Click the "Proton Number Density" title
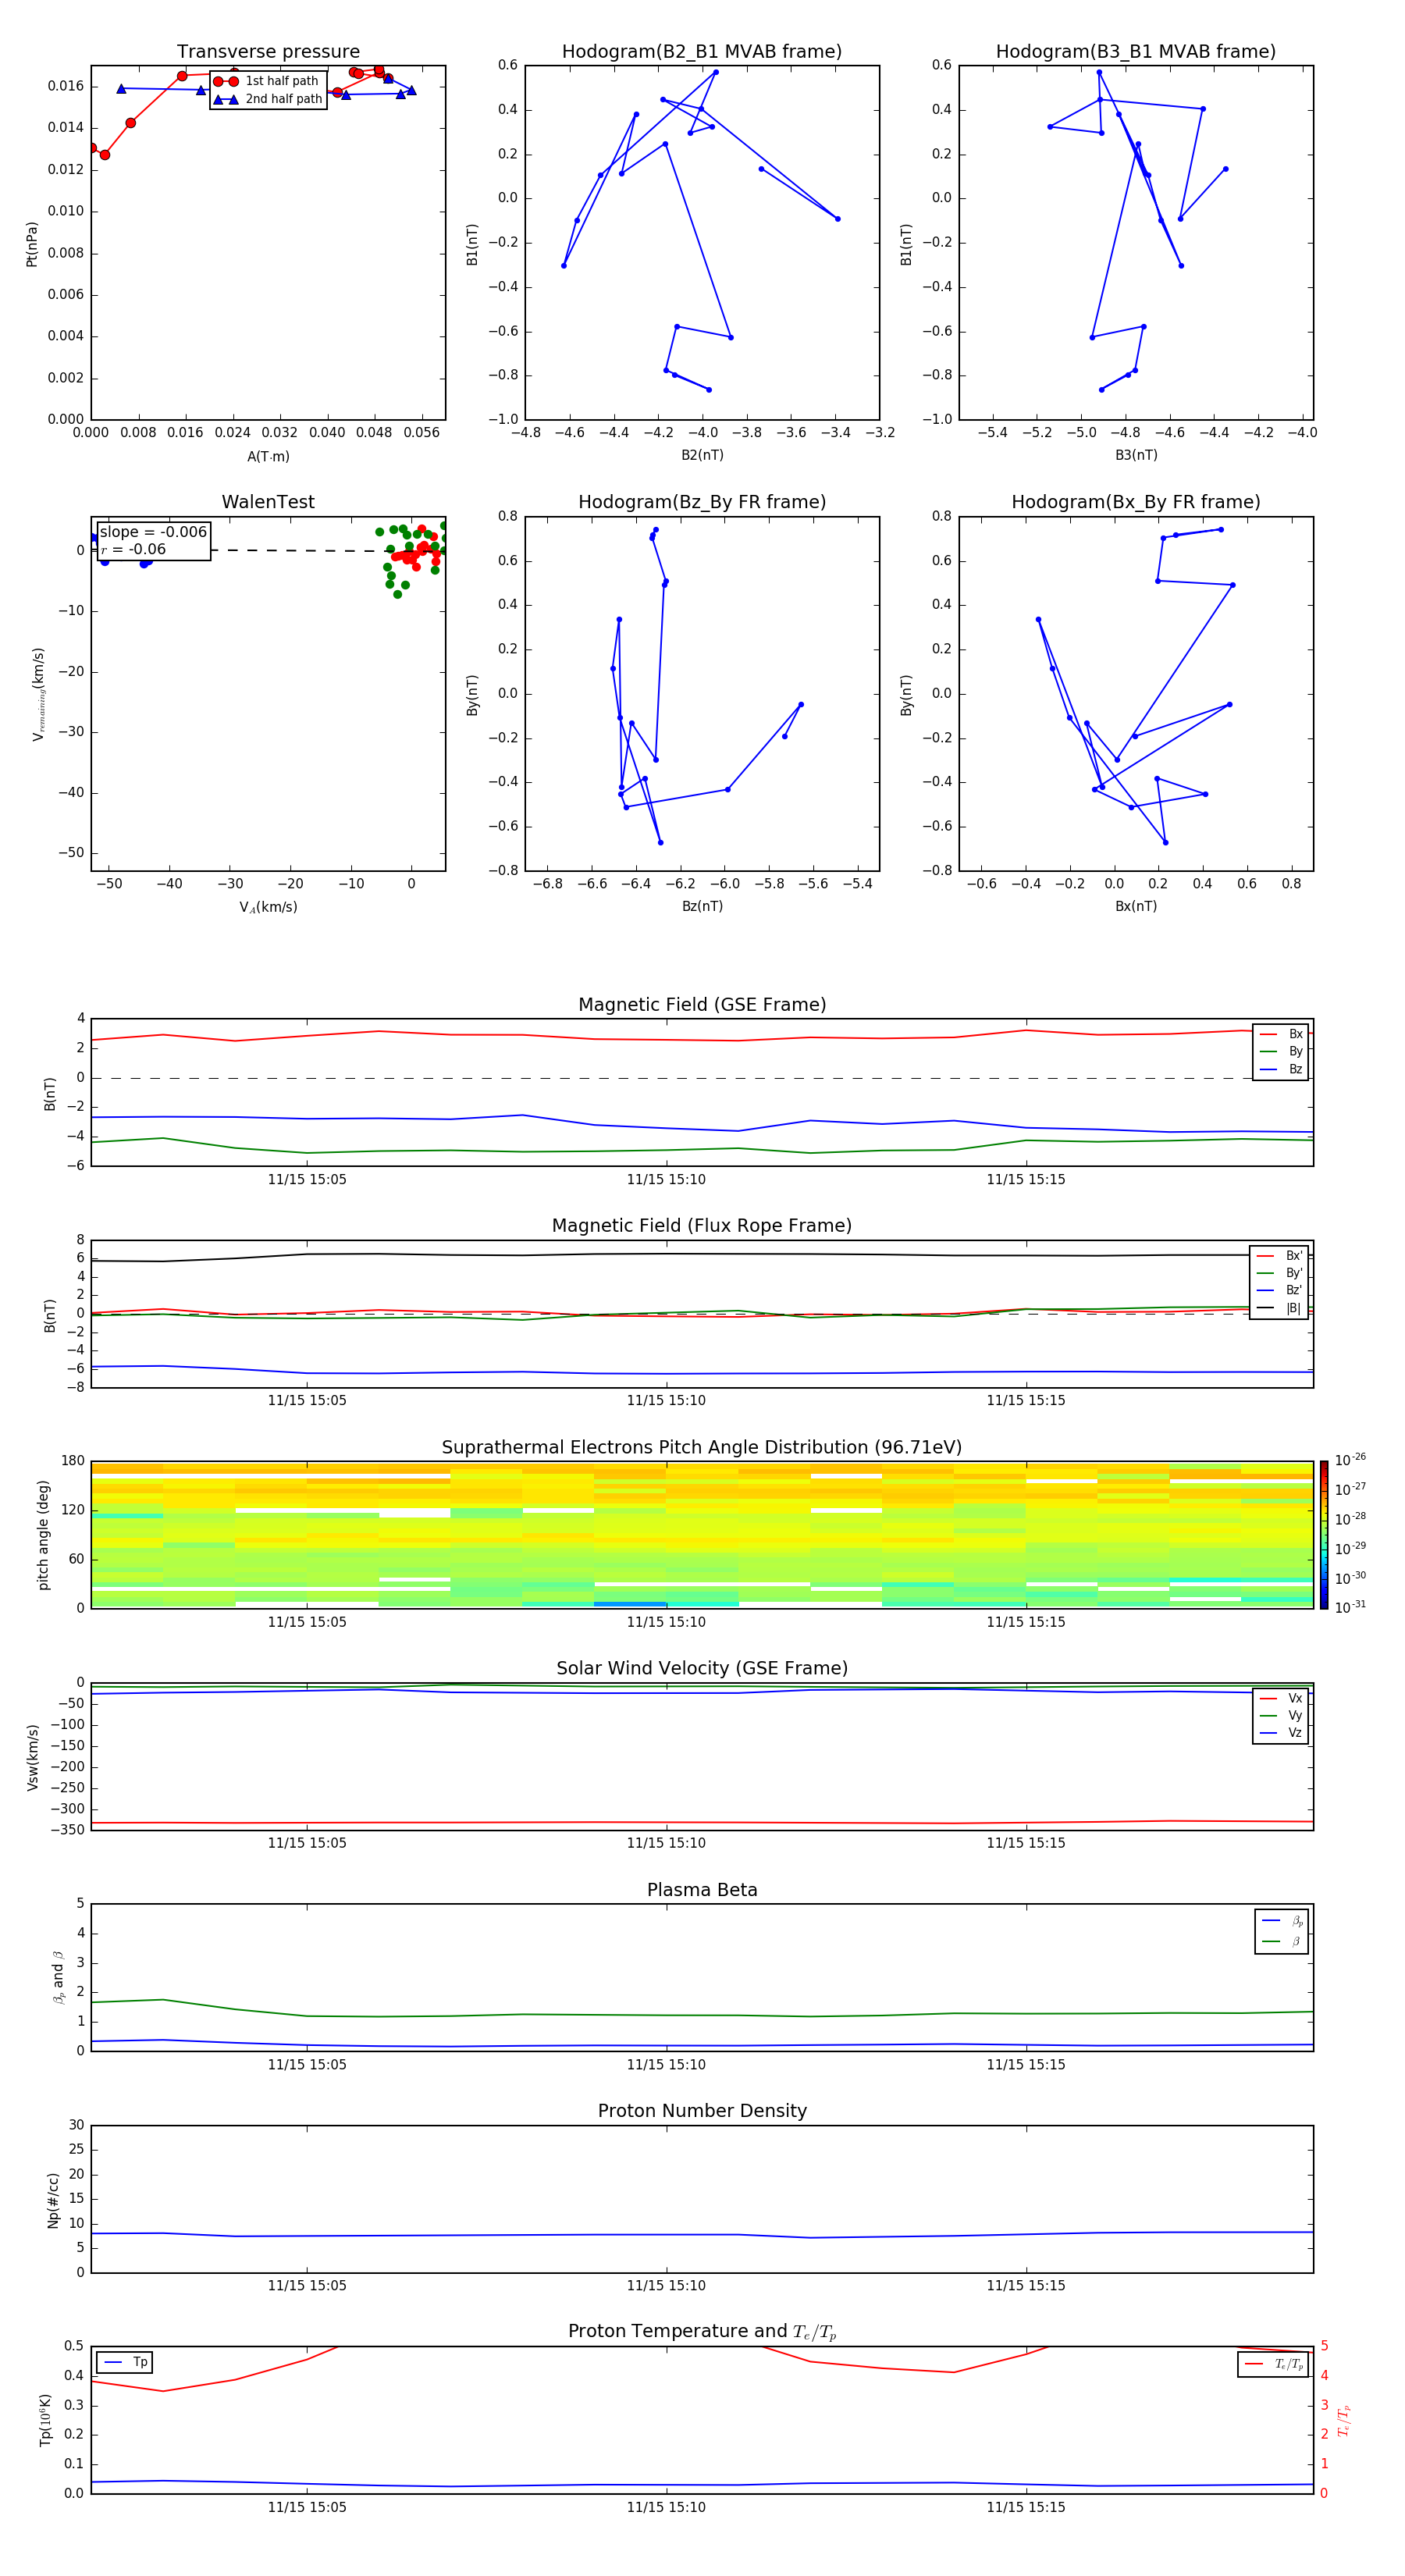 click(702, 2111)
